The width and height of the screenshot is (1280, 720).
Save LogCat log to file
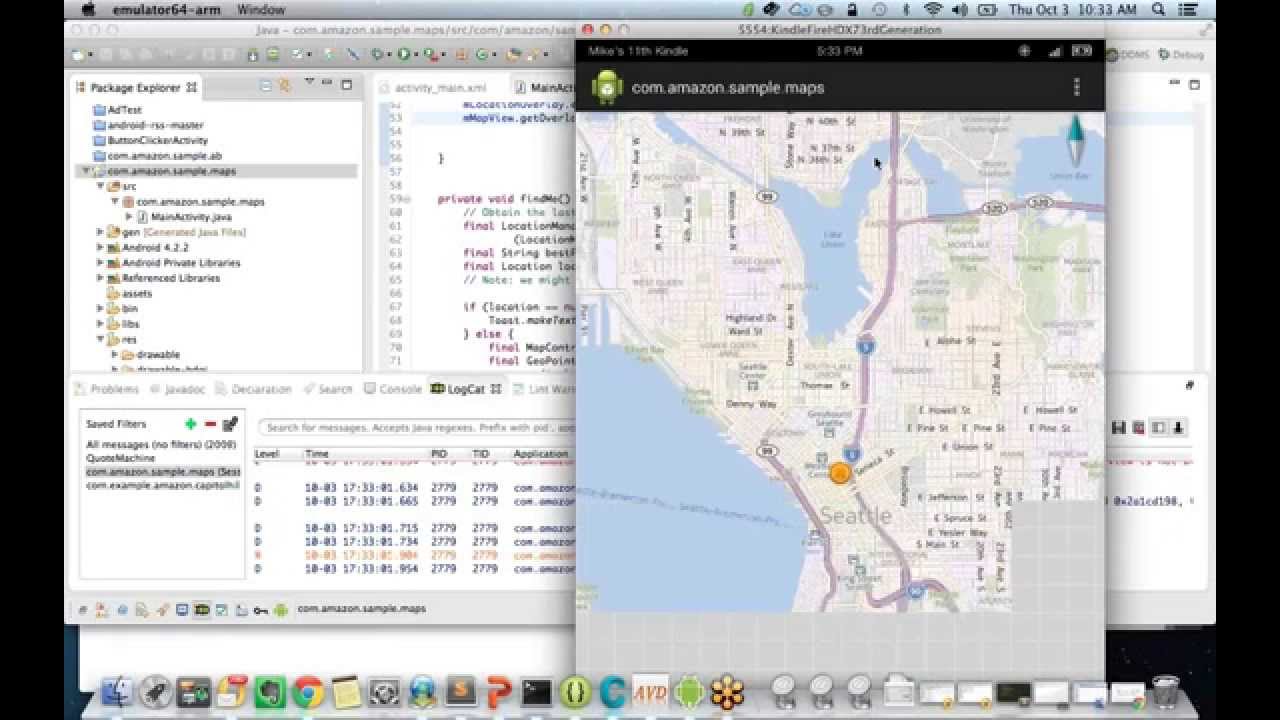1119,428
